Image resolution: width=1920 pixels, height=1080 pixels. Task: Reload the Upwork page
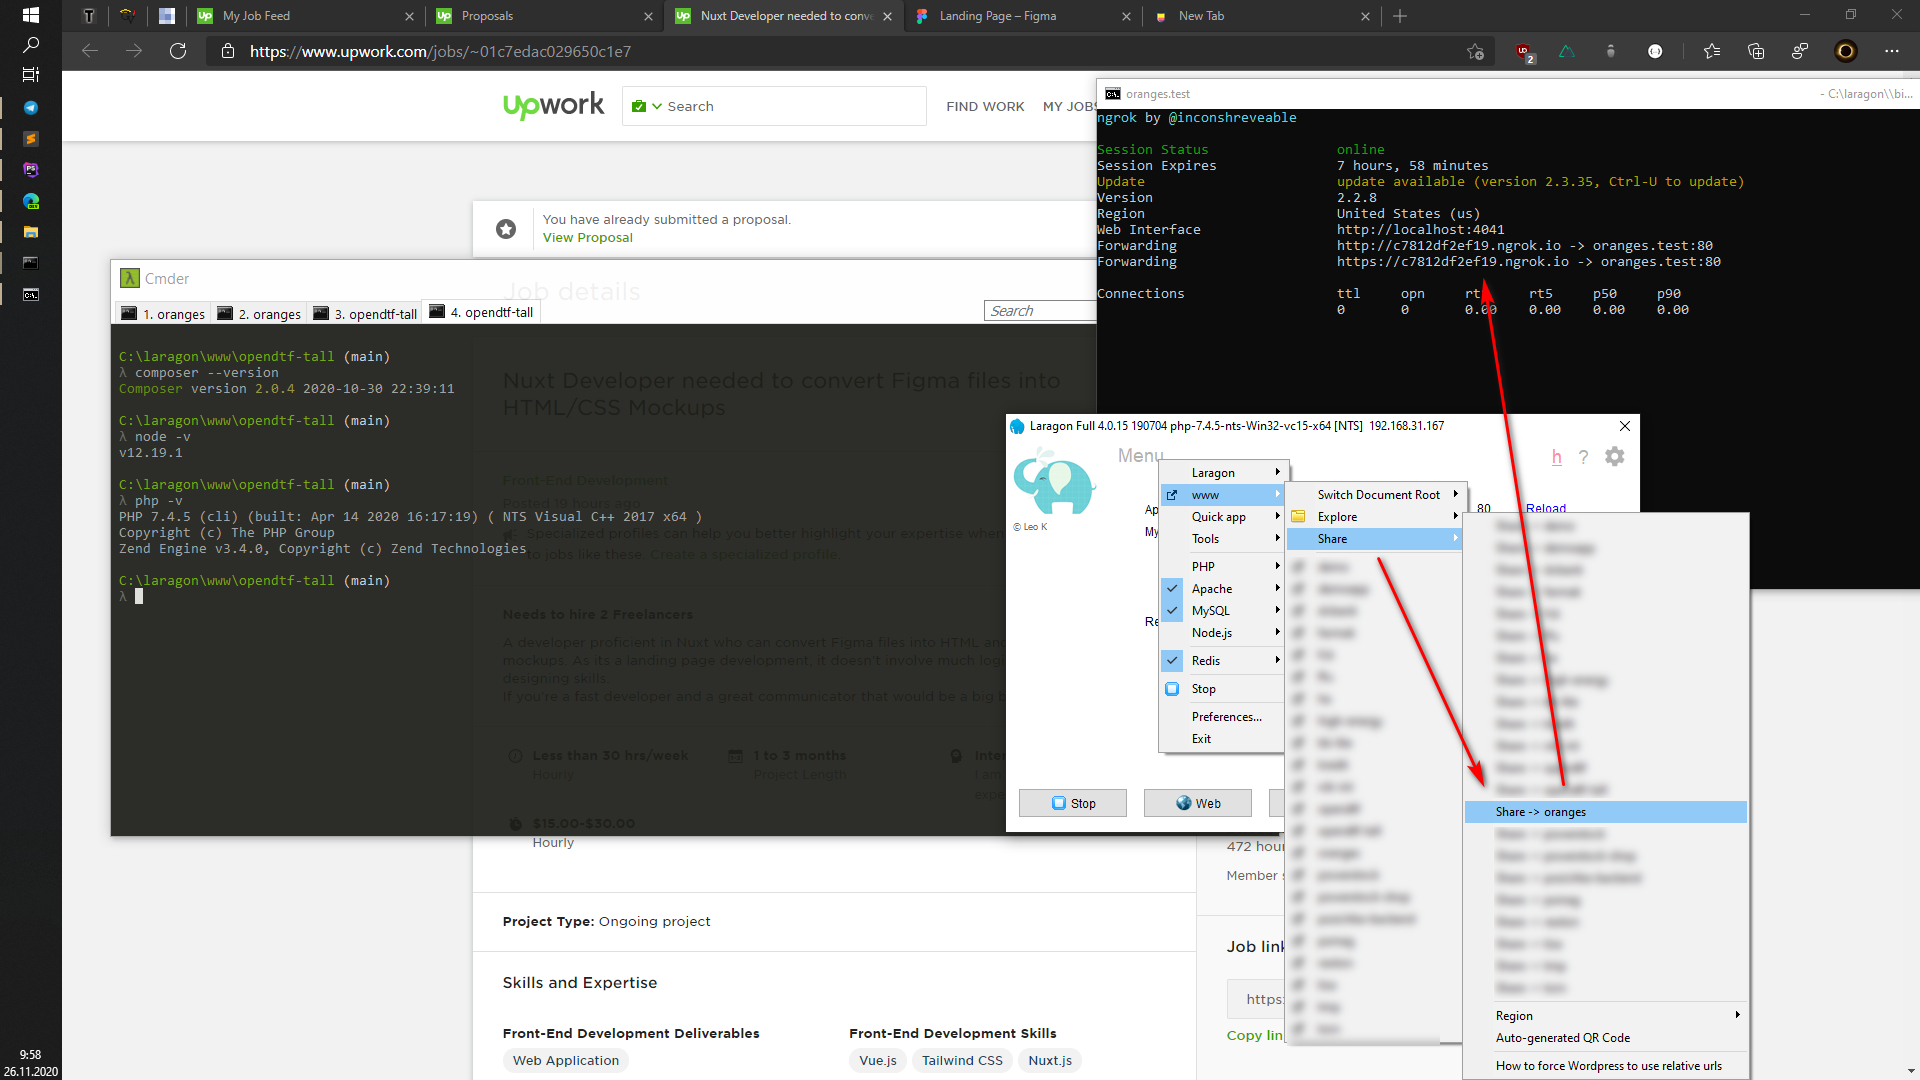tap(178, 51)
